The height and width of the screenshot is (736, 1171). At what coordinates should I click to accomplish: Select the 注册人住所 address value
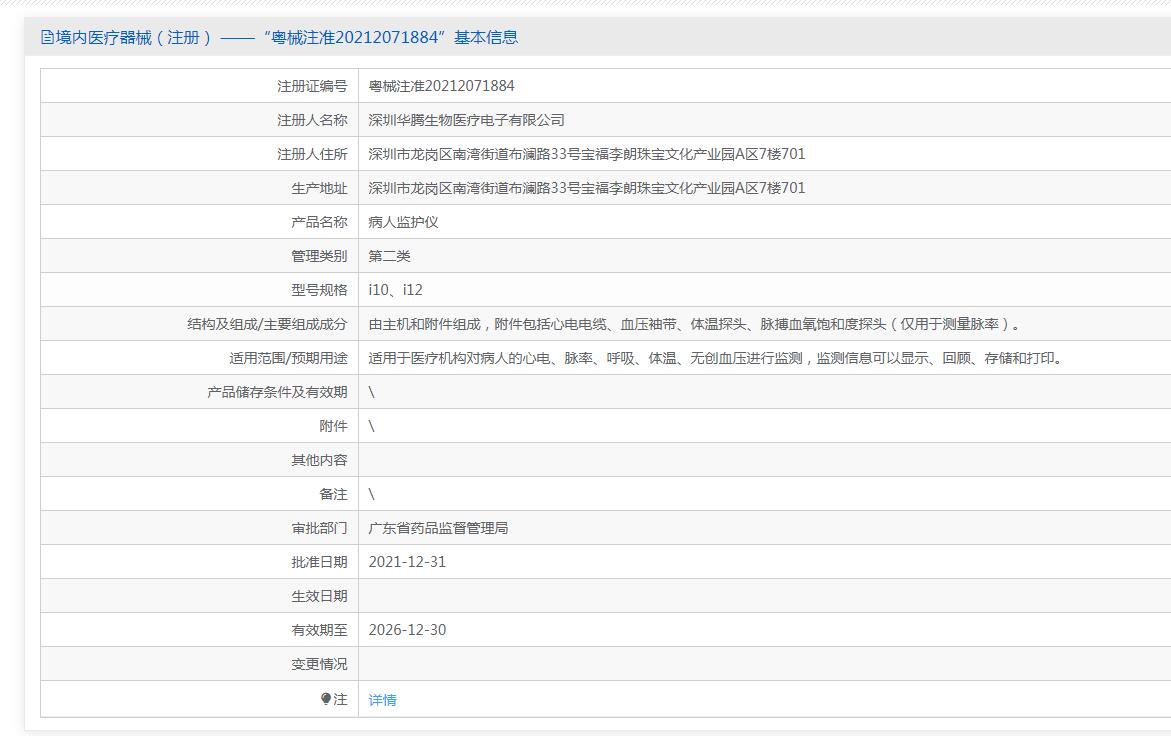click(587, 154)
